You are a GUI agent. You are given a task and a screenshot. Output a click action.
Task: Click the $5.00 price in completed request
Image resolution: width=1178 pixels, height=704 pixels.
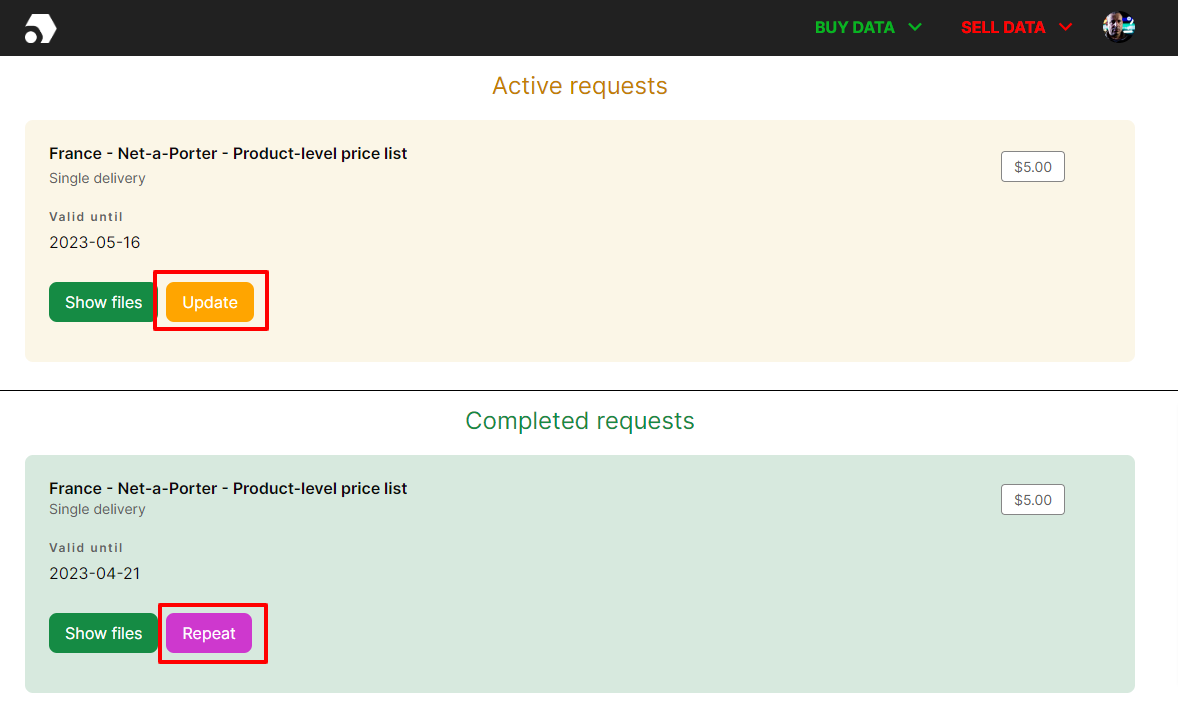tap(1032, 500)
